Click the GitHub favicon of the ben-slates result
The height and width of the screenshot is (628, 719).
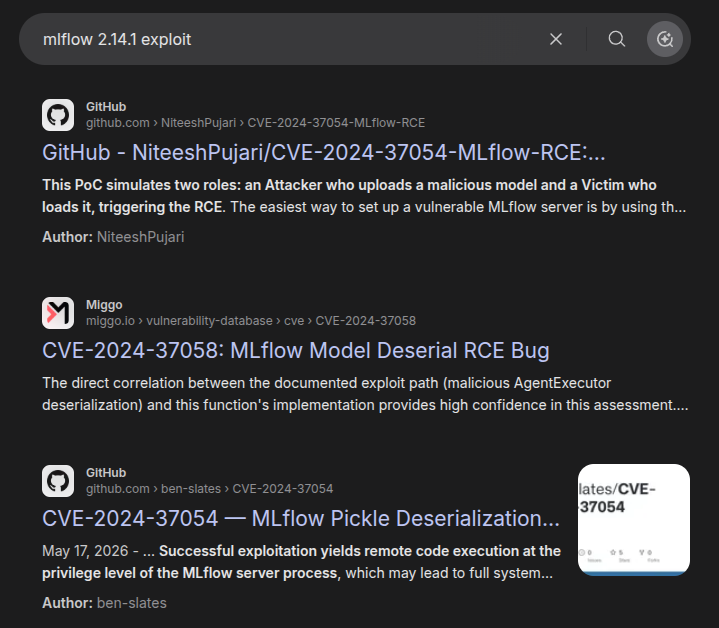[58, 481]
